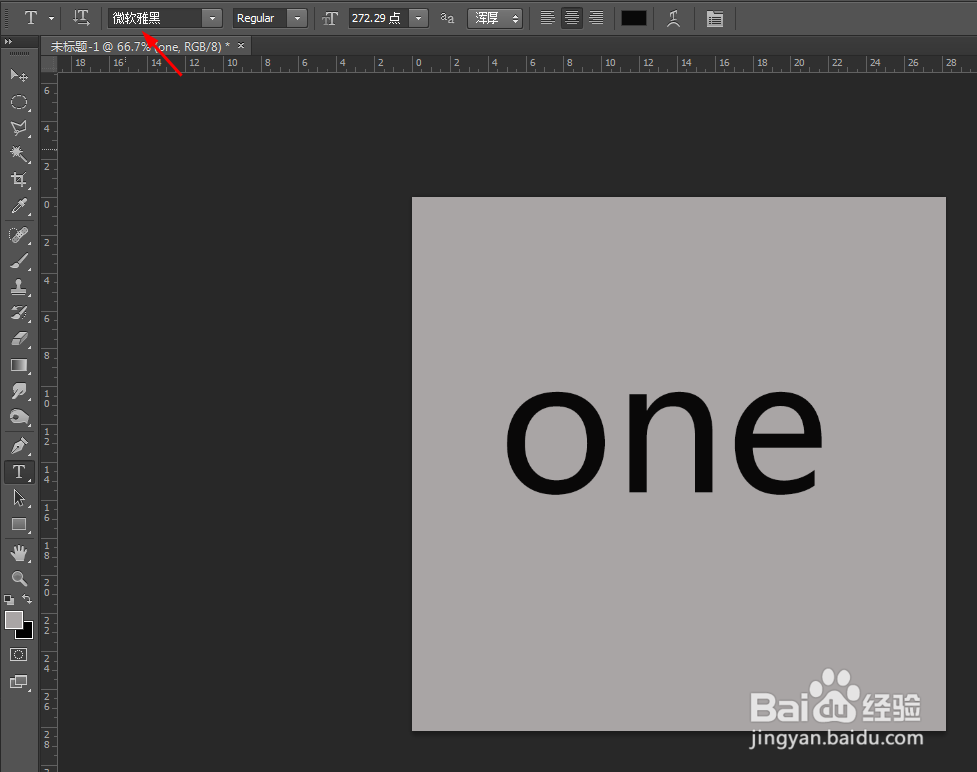Change the screen mode
Image resolution: width=977 pixels, height=772 pixels.
point(19,682)
